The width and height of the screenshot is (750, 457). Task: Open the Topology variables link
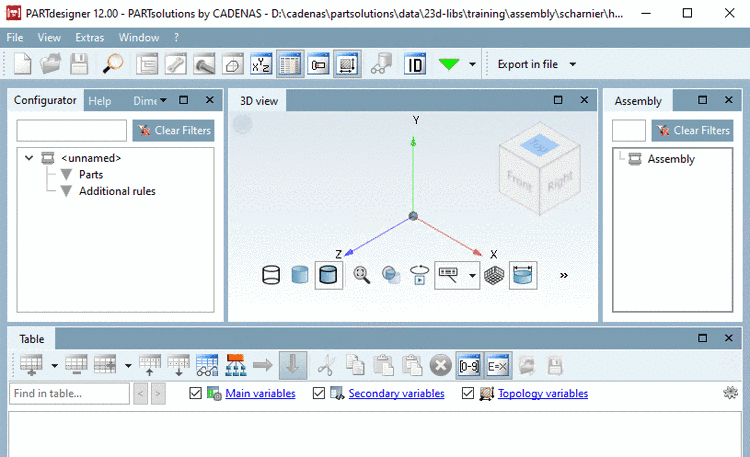pos(543,393)
